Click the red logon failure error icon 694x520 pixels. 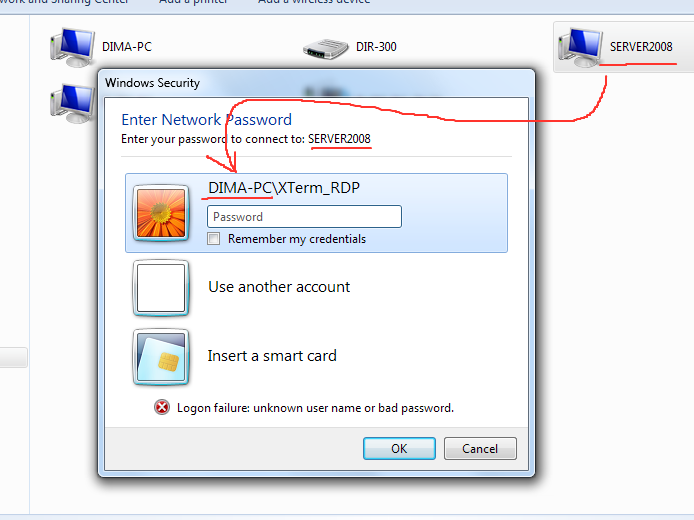click(x=162, y=407)
